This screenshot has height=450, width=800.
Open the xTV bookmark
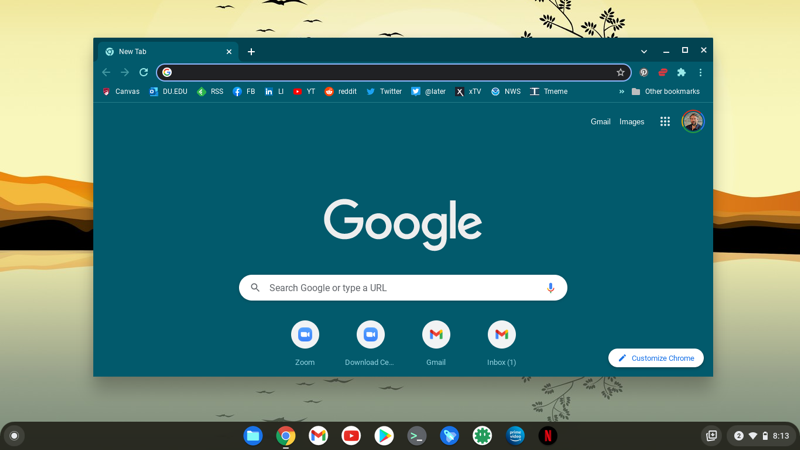coord(468,91)
